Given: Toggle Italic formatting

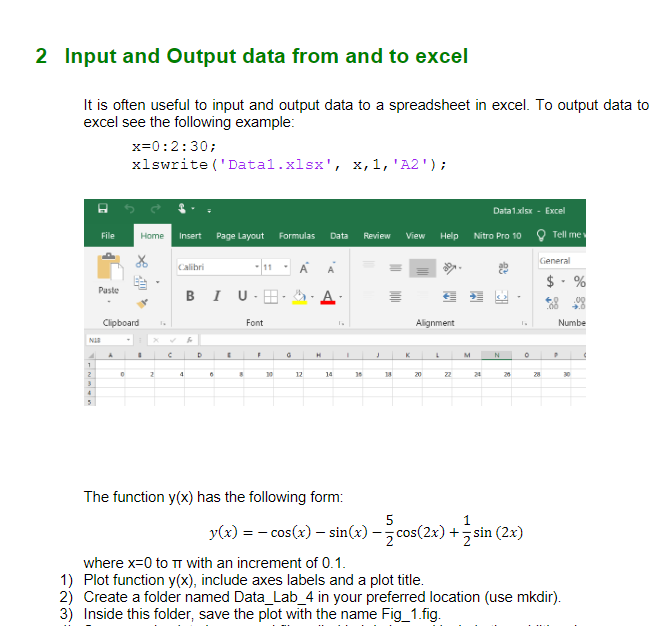Looking at the screenshot, I should coord(217,296).
